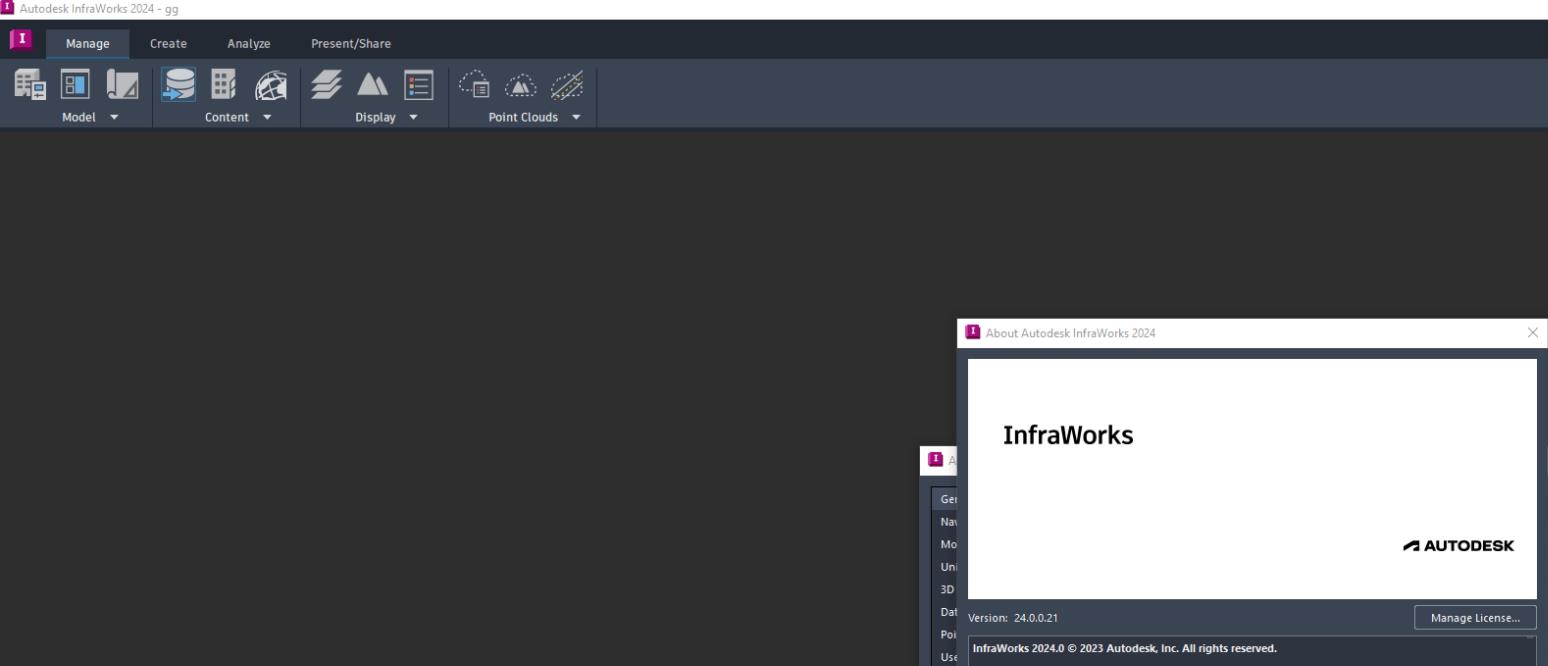Click Point Cloud Terrain cloud-mountain icon
Image resolution: width=1548 pixels, height=666 pixels.
point(522,86)
